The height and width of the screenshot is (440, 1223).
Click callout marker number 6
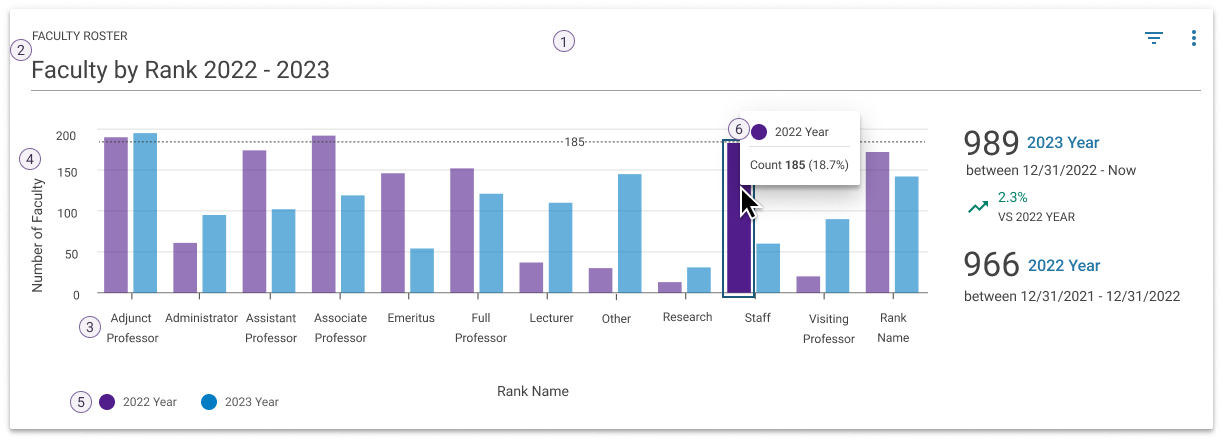click(738, 129)
